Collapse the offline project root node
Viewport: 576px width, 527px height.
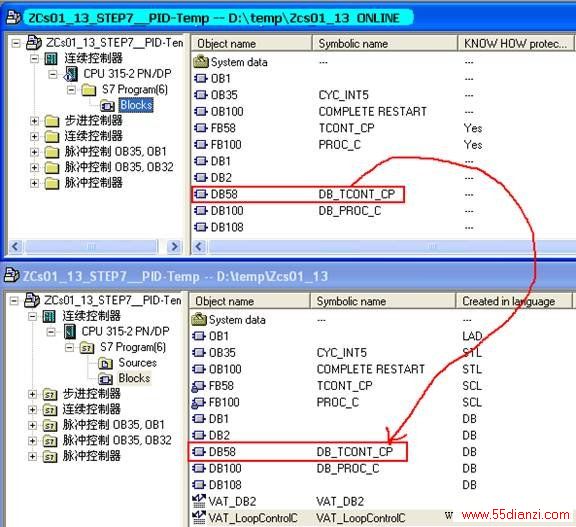(14, 301)
